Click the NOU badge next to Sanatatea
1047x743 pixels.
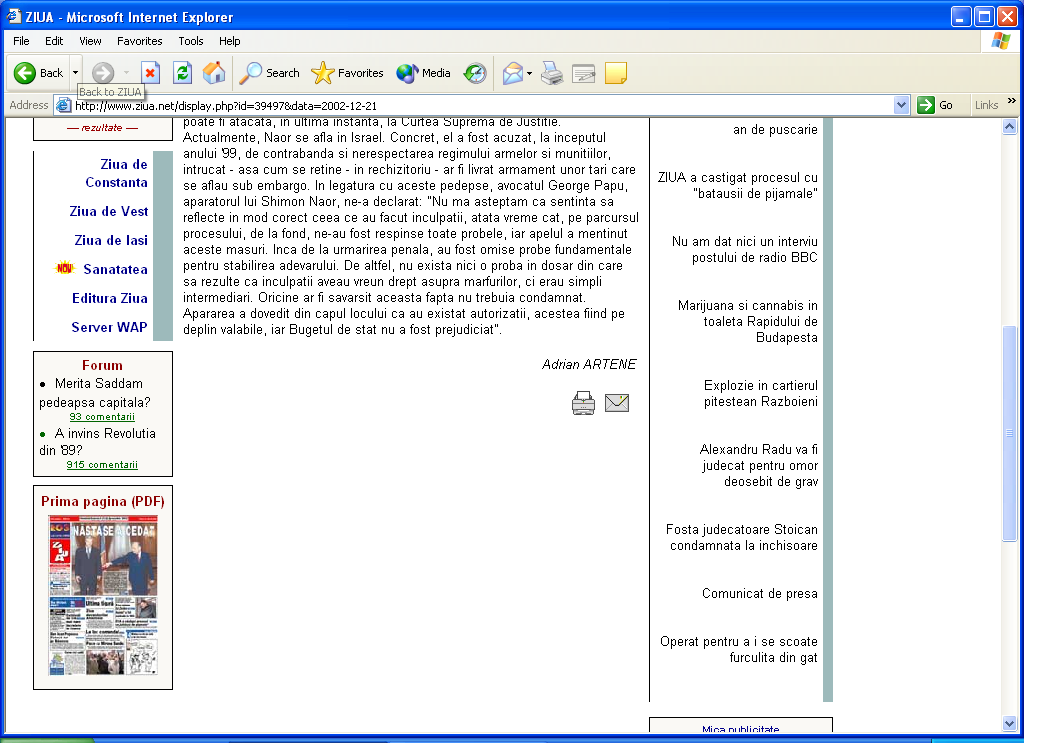65,268
